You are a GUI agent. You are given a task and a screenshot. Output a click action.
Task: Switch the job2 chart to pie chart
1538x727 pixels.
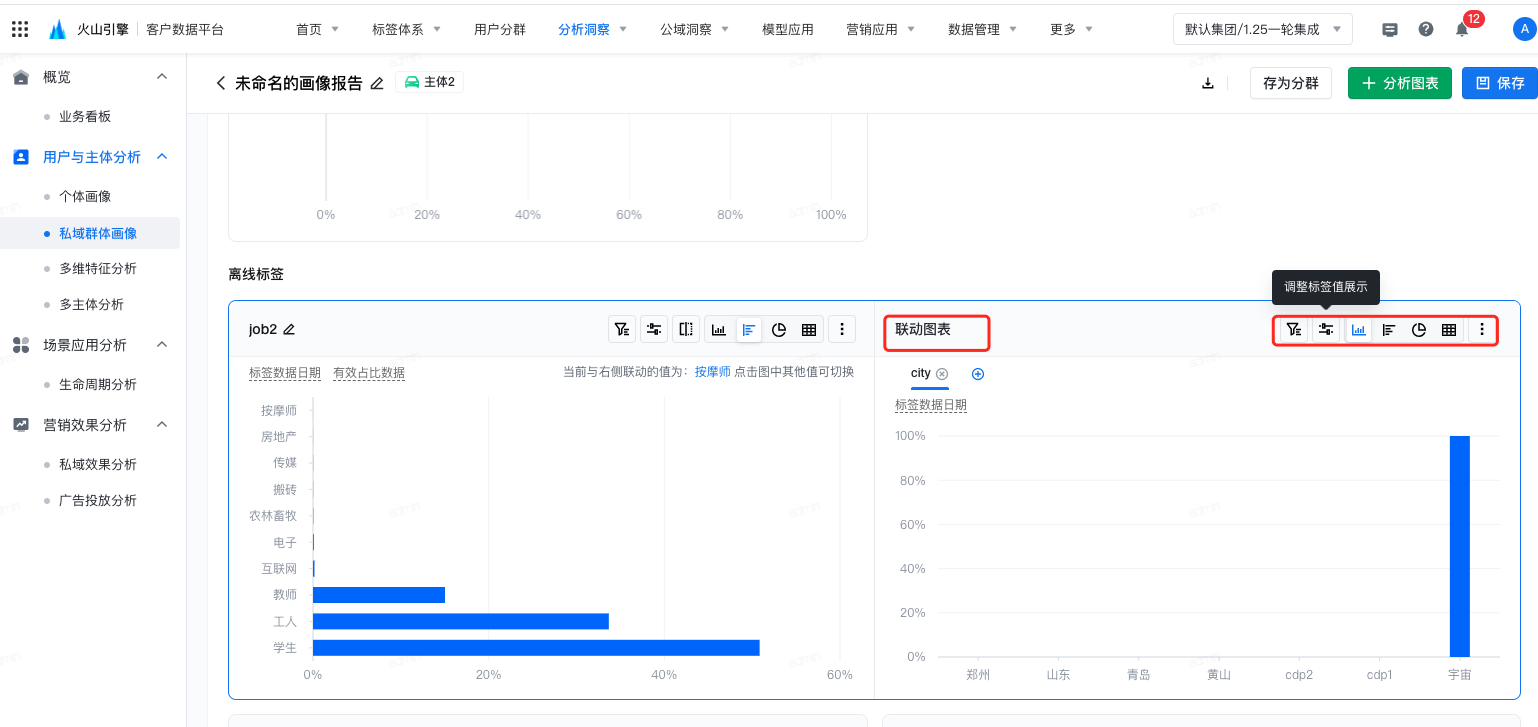coord(779,329)
